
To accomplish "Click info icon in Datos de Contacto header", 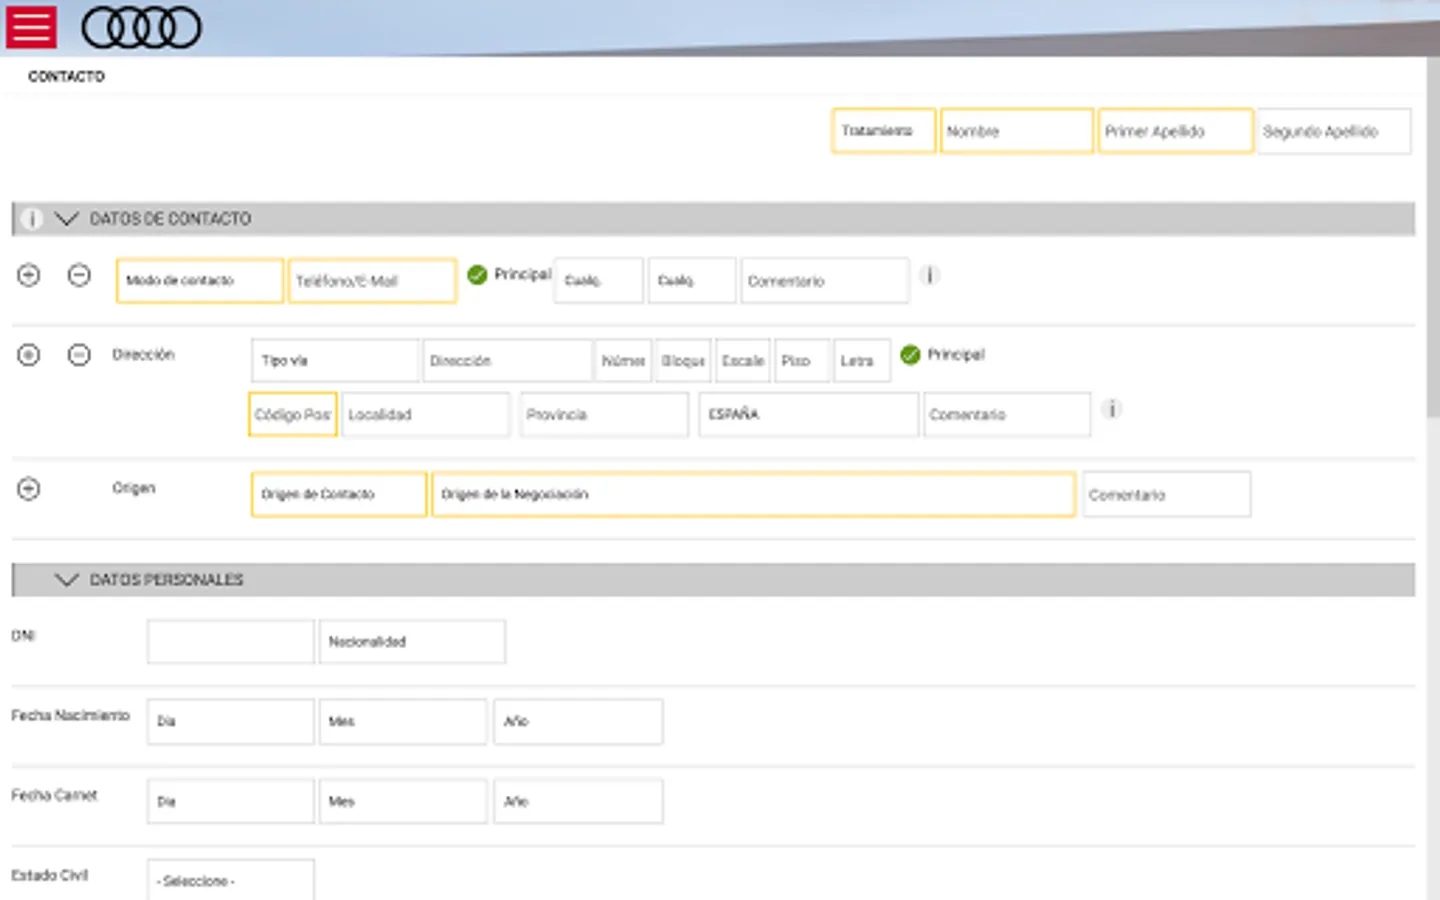I will pyautogui.click(x=32, y=219).
